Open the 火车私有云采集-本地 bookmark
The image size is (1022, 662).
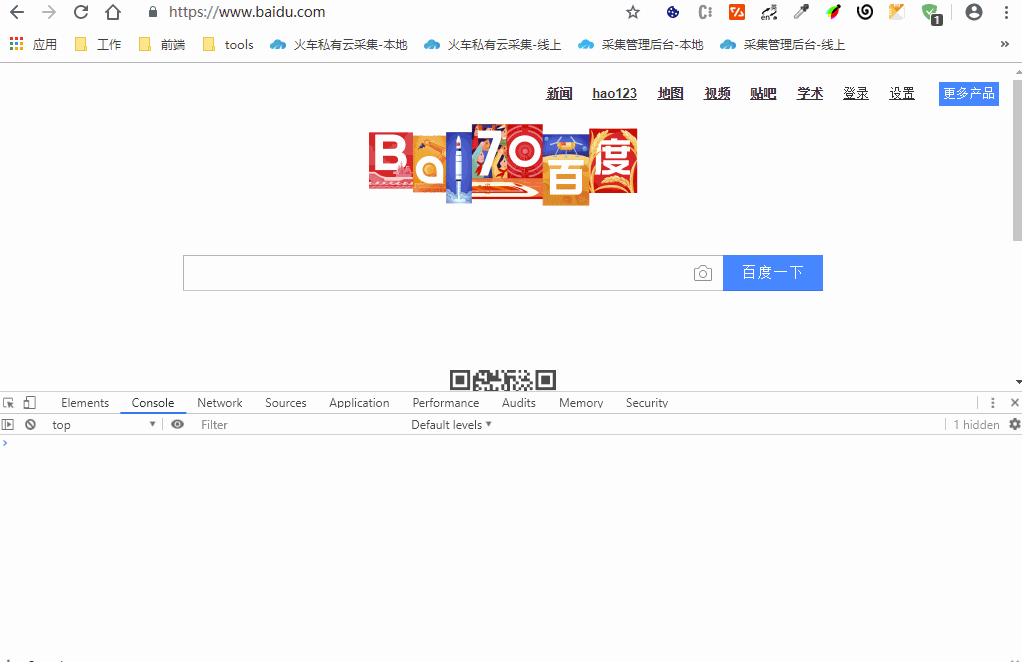tap(339, 44)
